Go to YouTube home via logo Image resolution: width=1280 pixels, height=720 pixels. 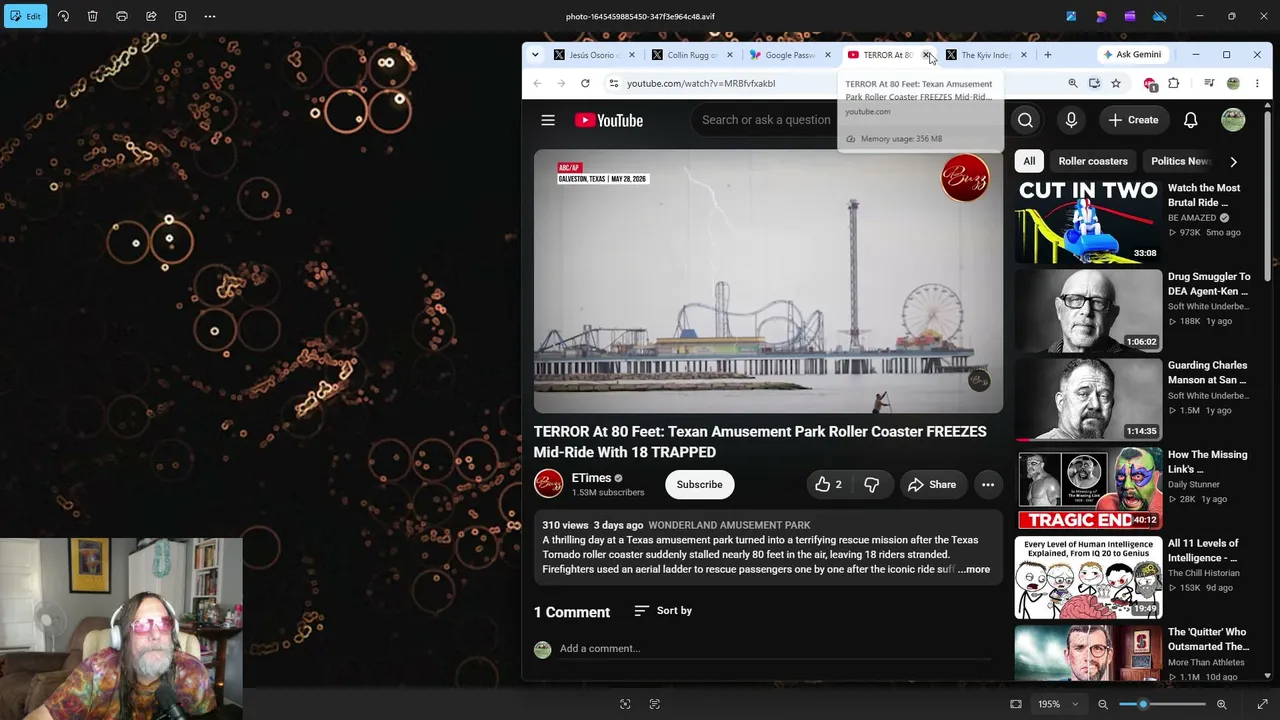coord(609,120)
